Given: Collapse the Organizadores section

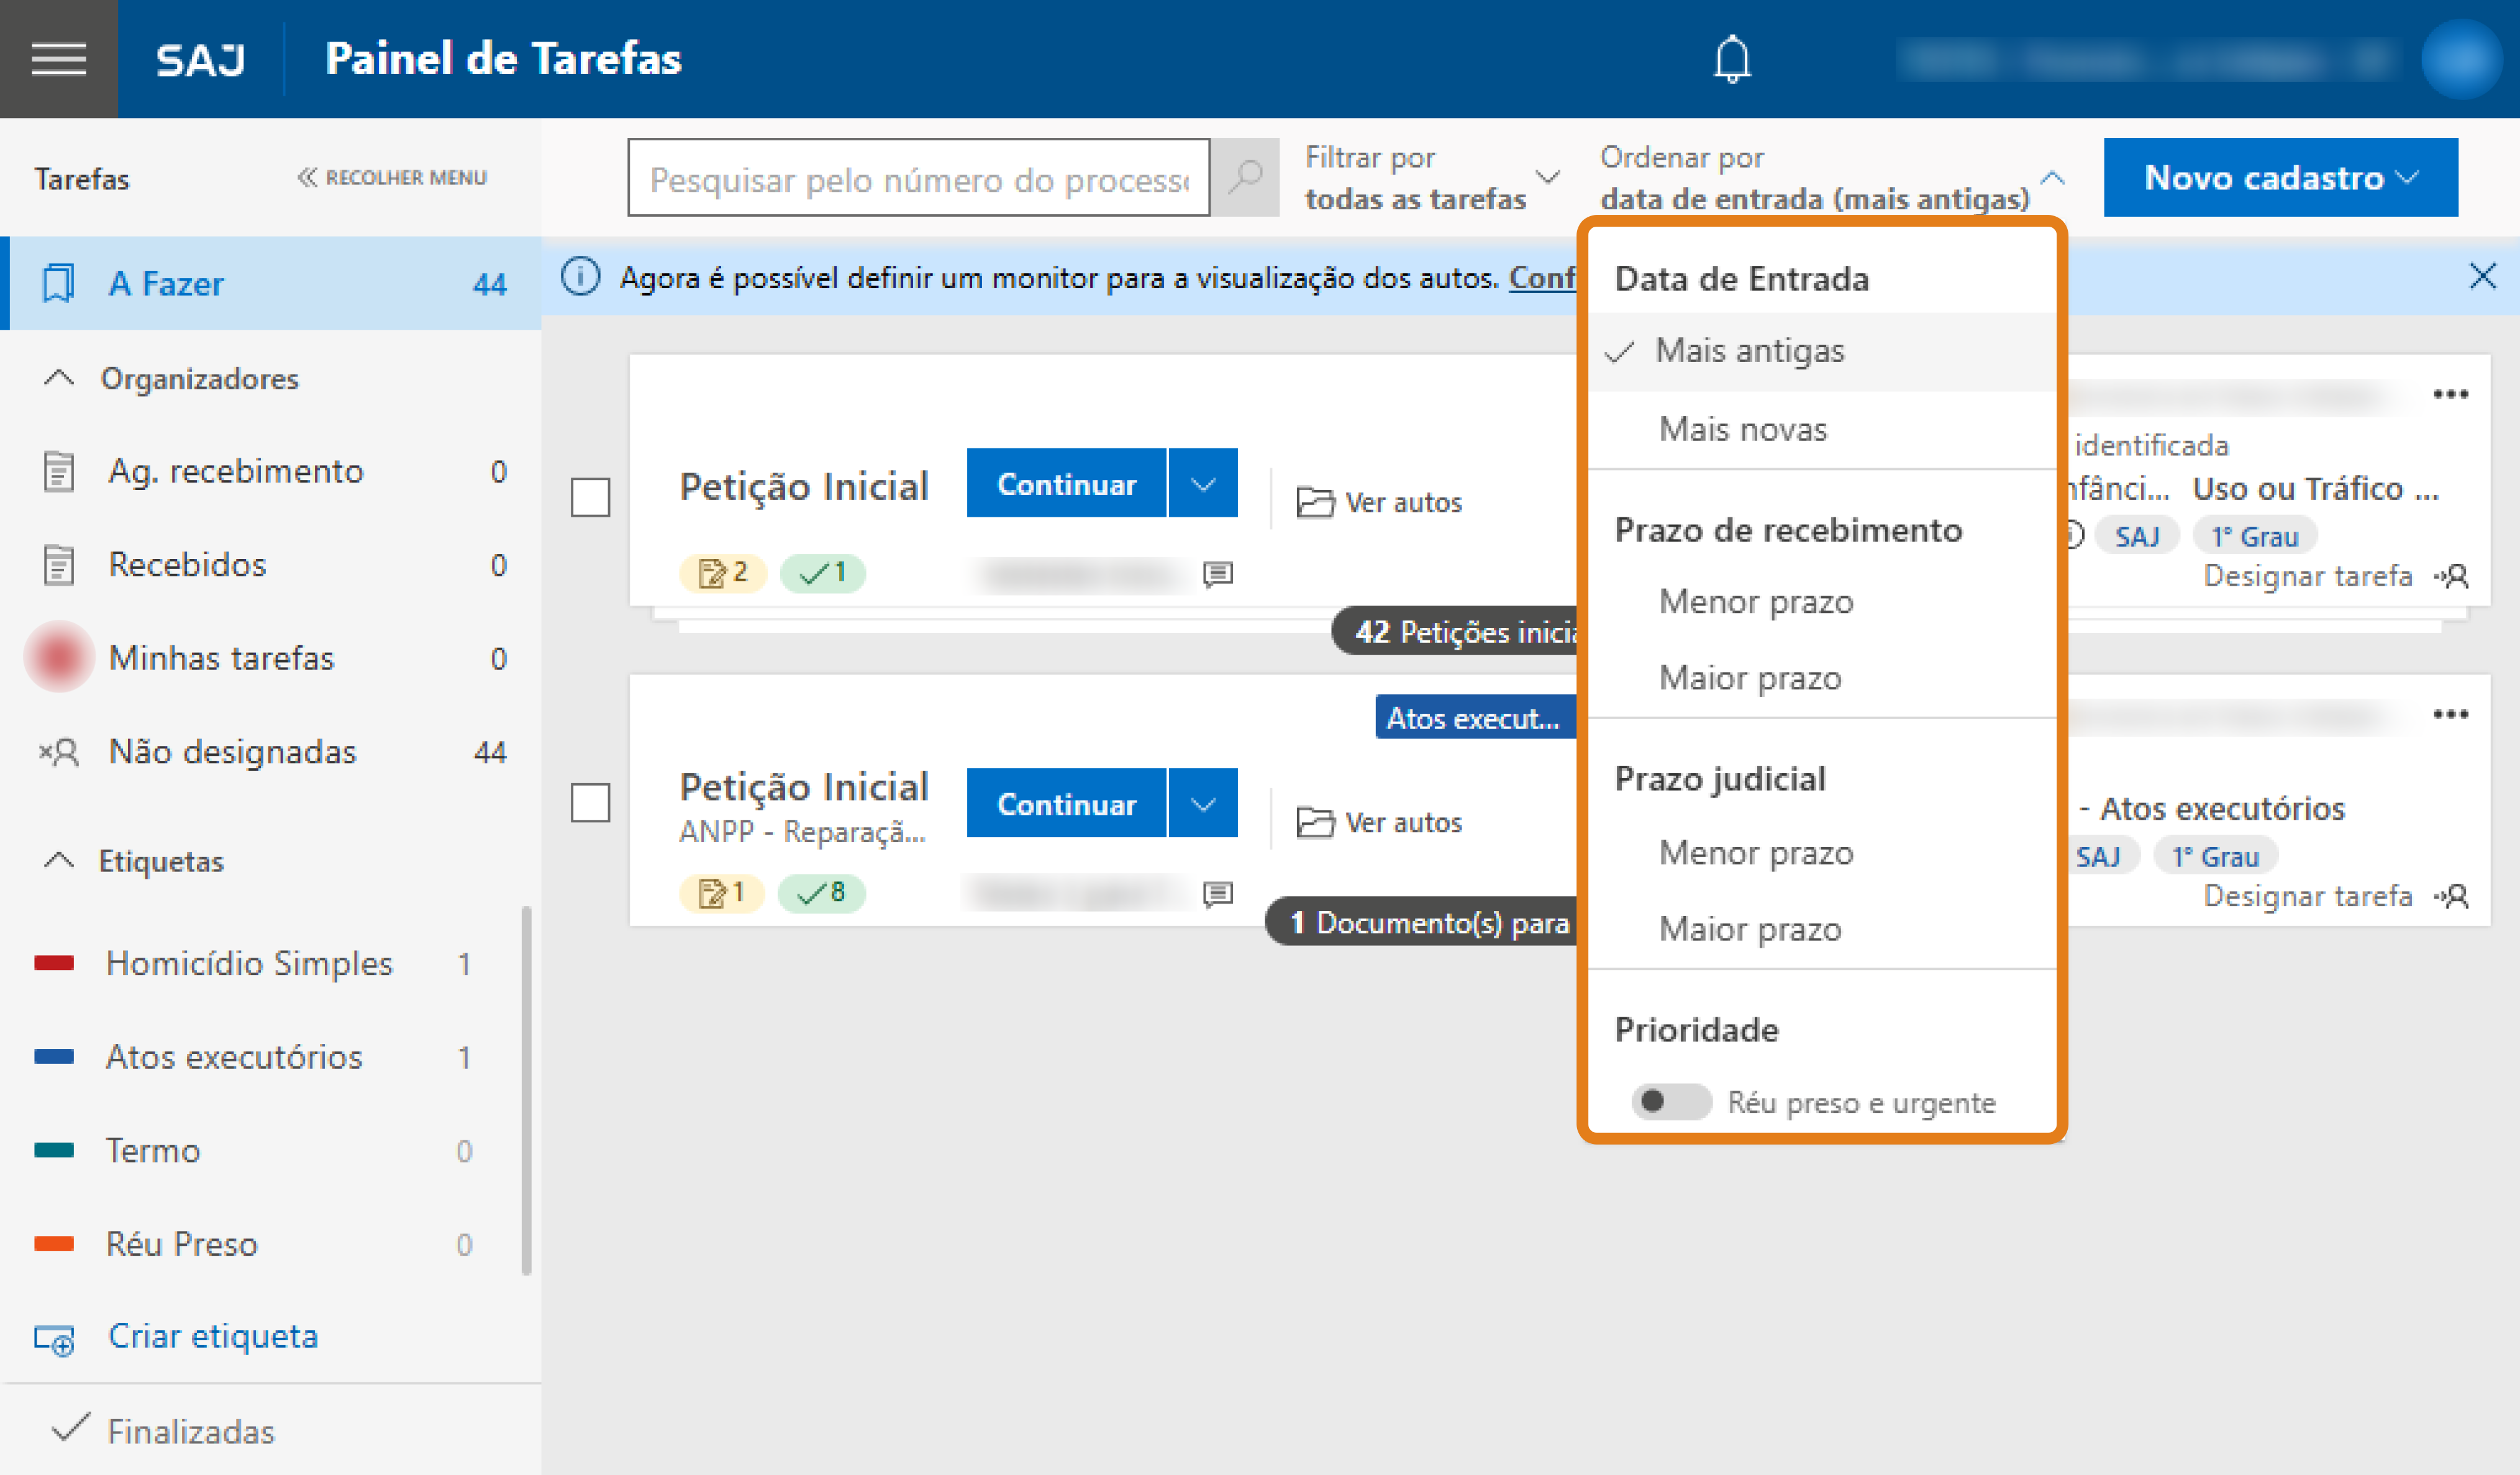Looking at the screenshot, I should [x=60, y=379].
